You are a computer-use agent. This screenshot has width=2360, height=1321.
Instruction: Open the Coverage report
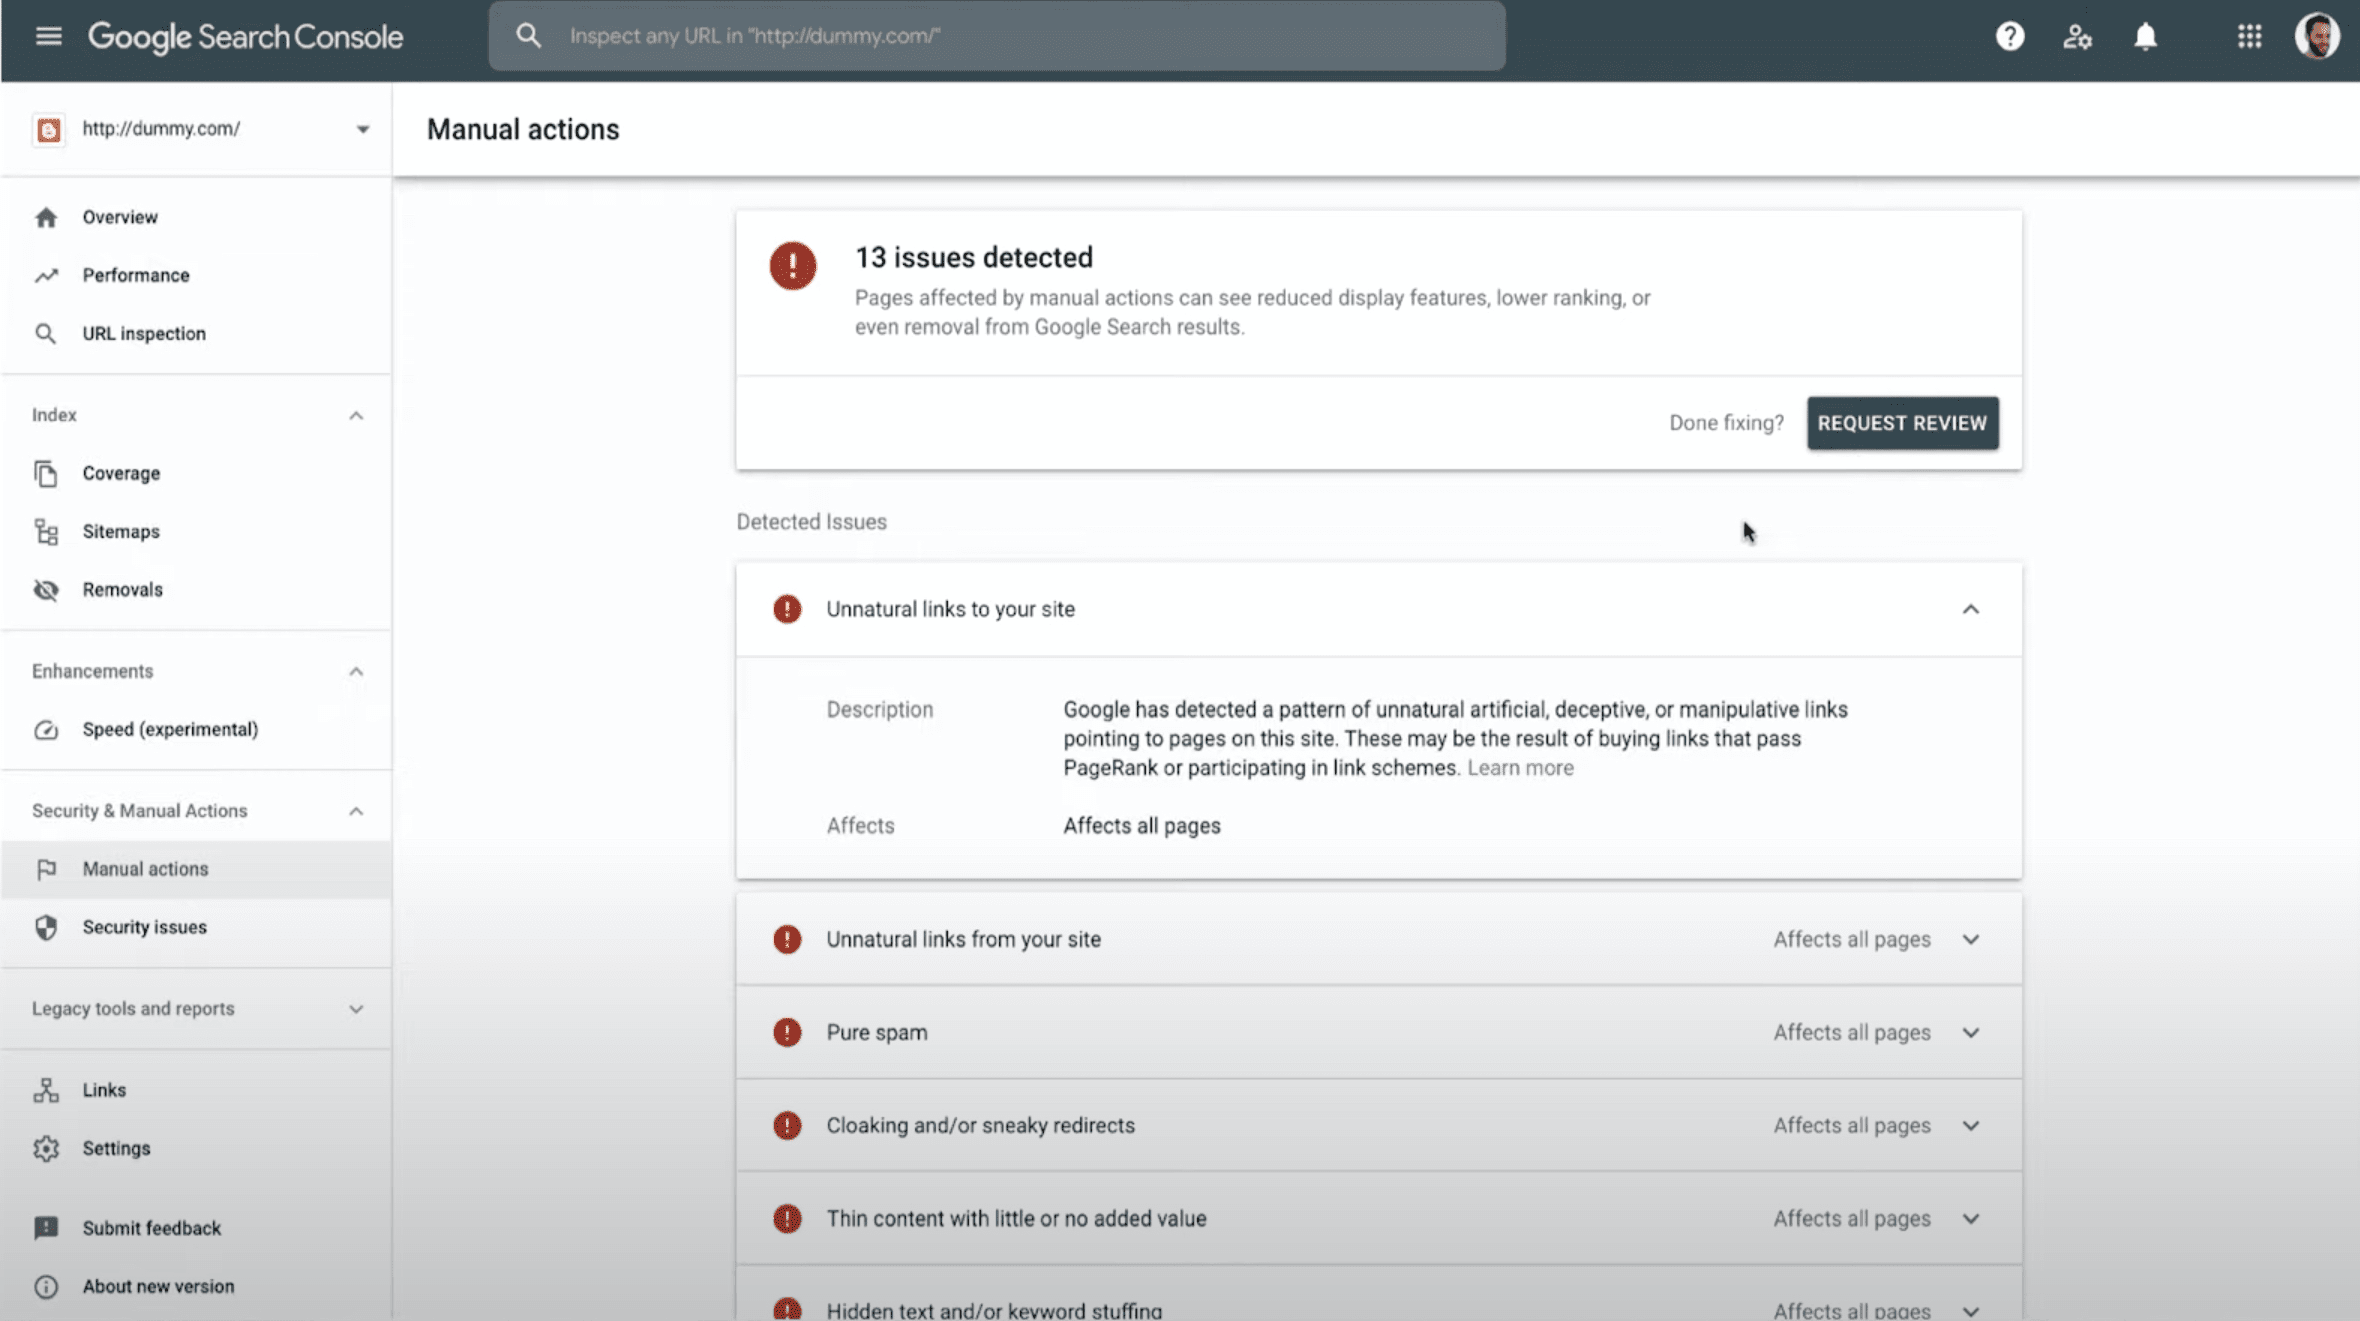195,473
